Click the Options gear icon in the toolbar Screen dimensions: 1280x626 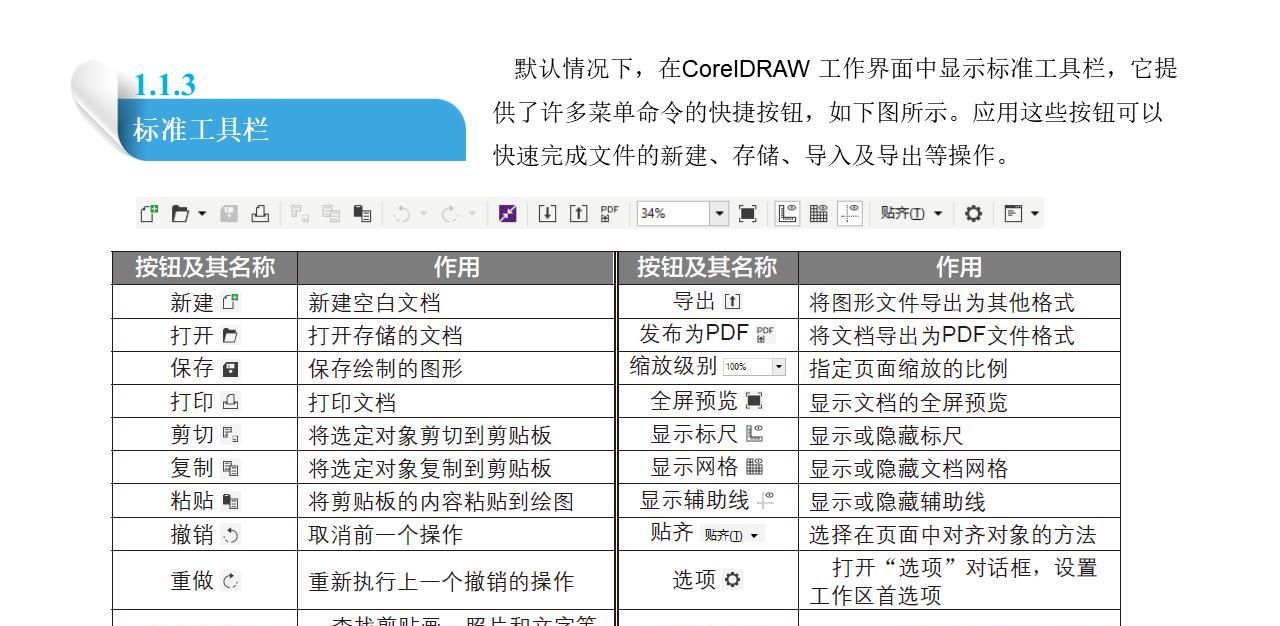coord(974,213)
